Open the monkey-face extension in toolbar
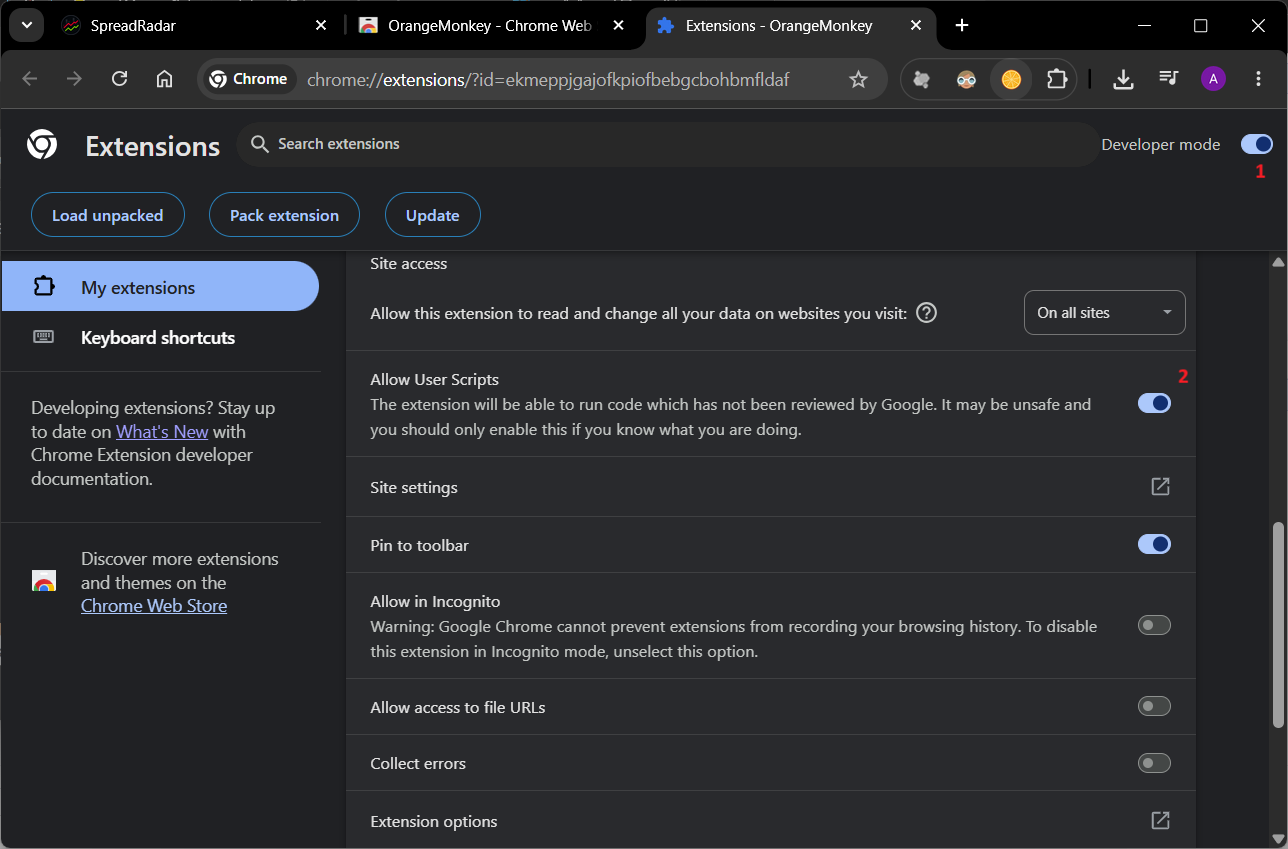 click(966, 79)
